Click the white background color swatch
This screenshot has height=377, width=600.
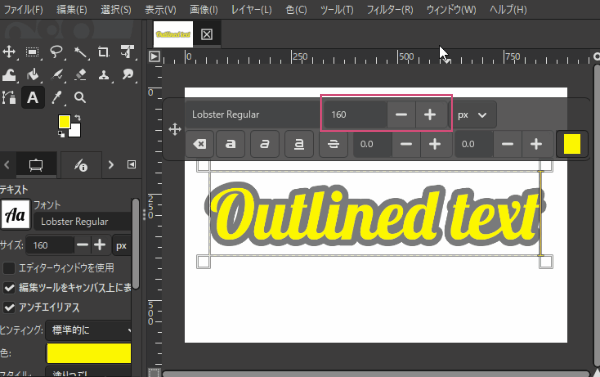pos(75,131)
